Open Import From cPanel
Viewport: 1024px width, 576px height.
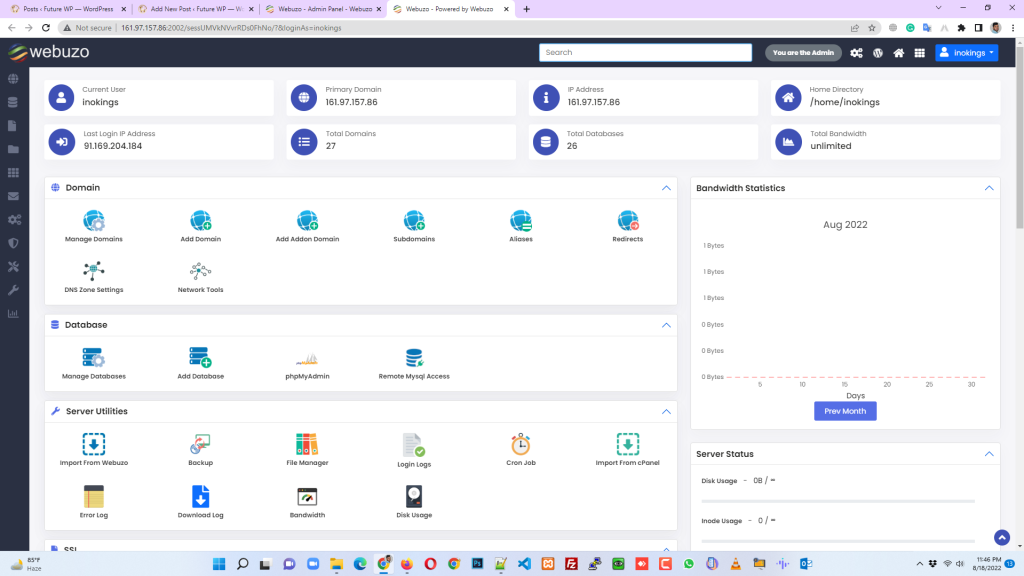coord(628,449)
